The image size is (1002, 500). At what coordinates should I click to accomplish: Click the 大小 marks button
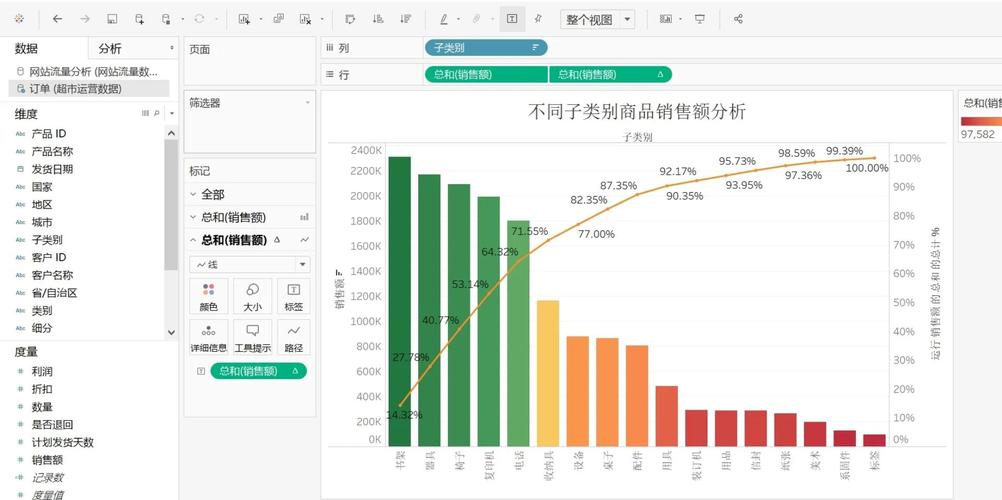click(252, 297)
